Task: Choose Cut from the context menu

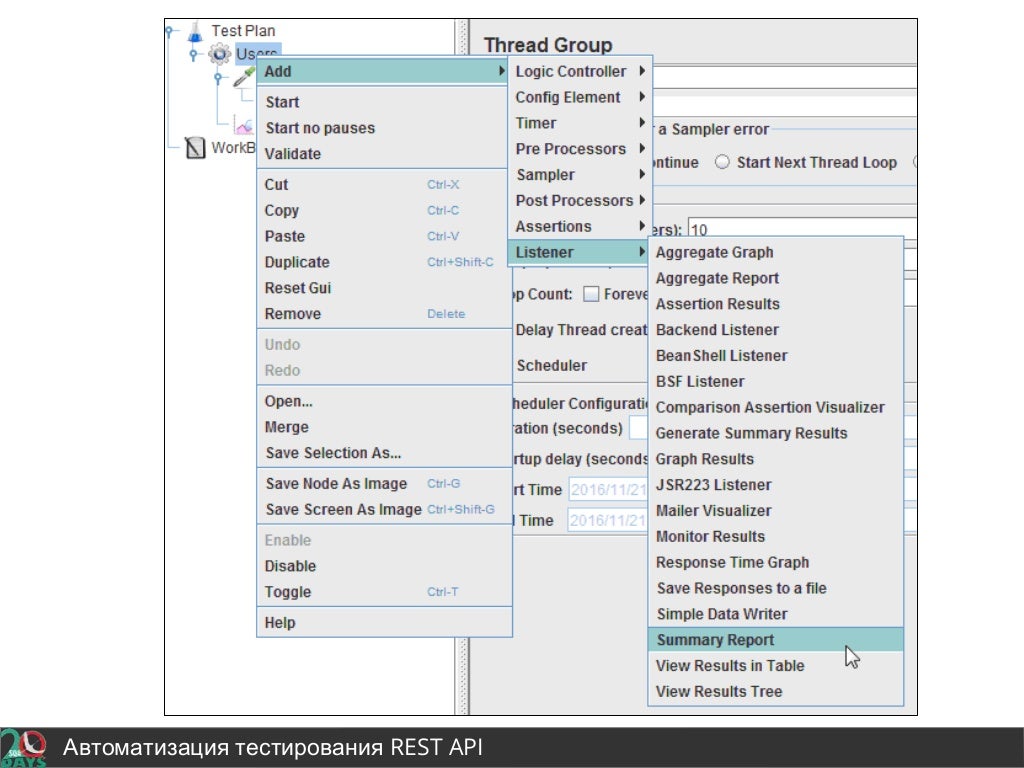Action: tap(383, 185)
